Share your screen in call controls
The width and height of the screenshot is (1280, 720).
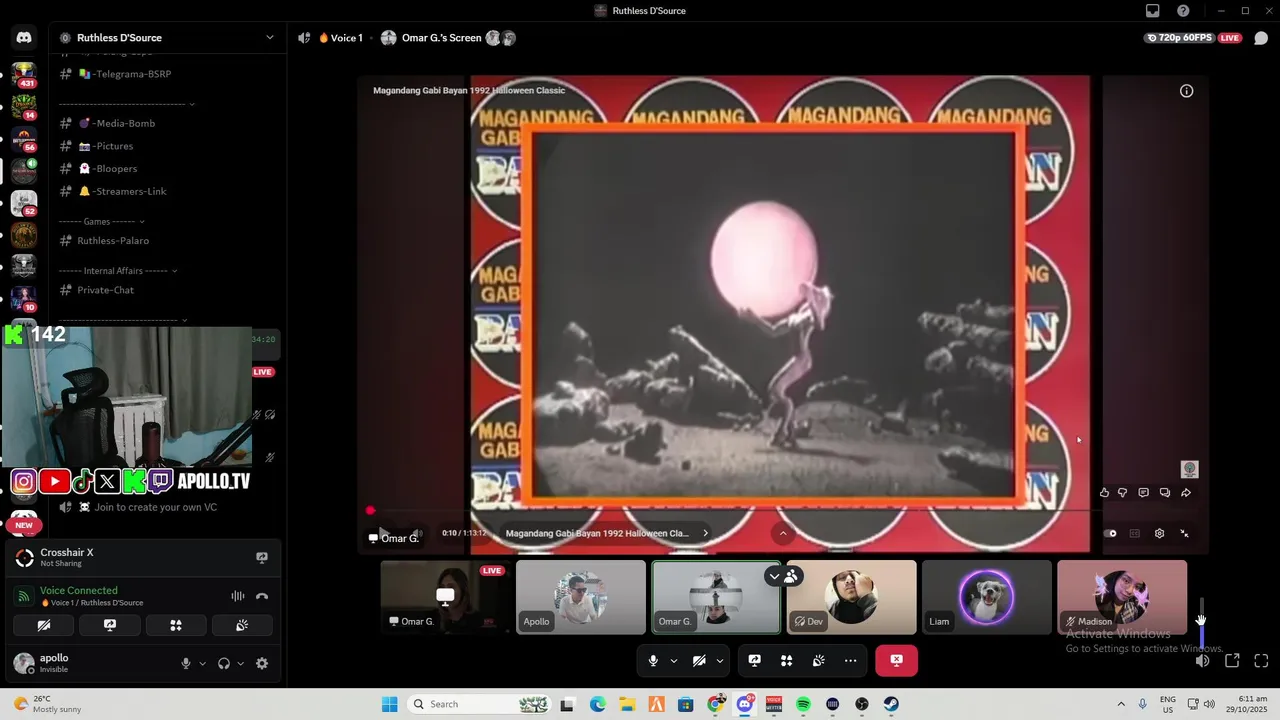point(755,661)
